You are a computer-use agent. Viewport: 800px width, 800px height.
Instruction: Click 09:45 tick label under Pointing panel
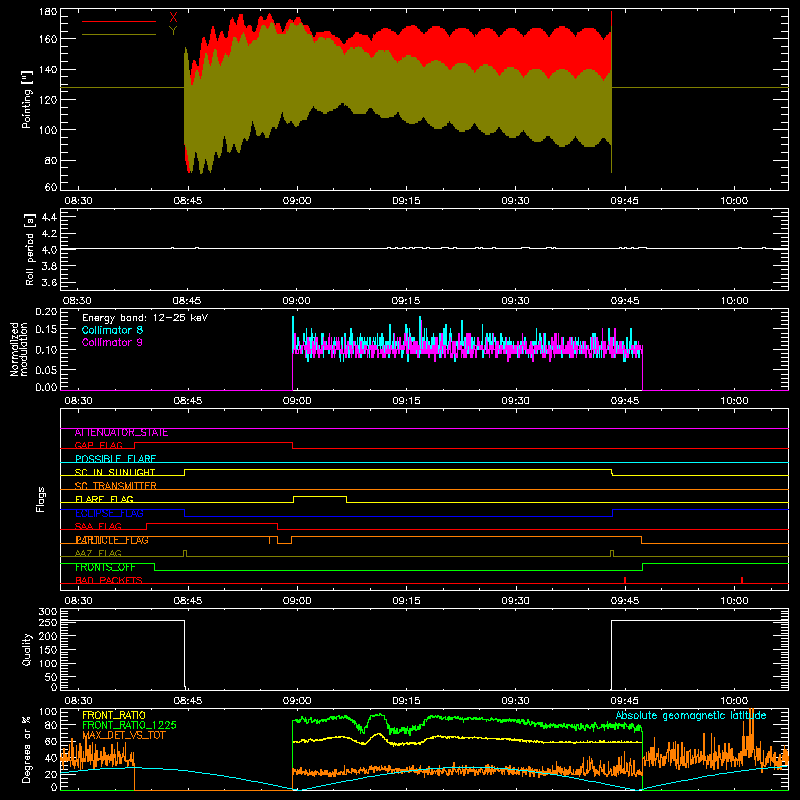pyautogui.click(x=625, y=201)
